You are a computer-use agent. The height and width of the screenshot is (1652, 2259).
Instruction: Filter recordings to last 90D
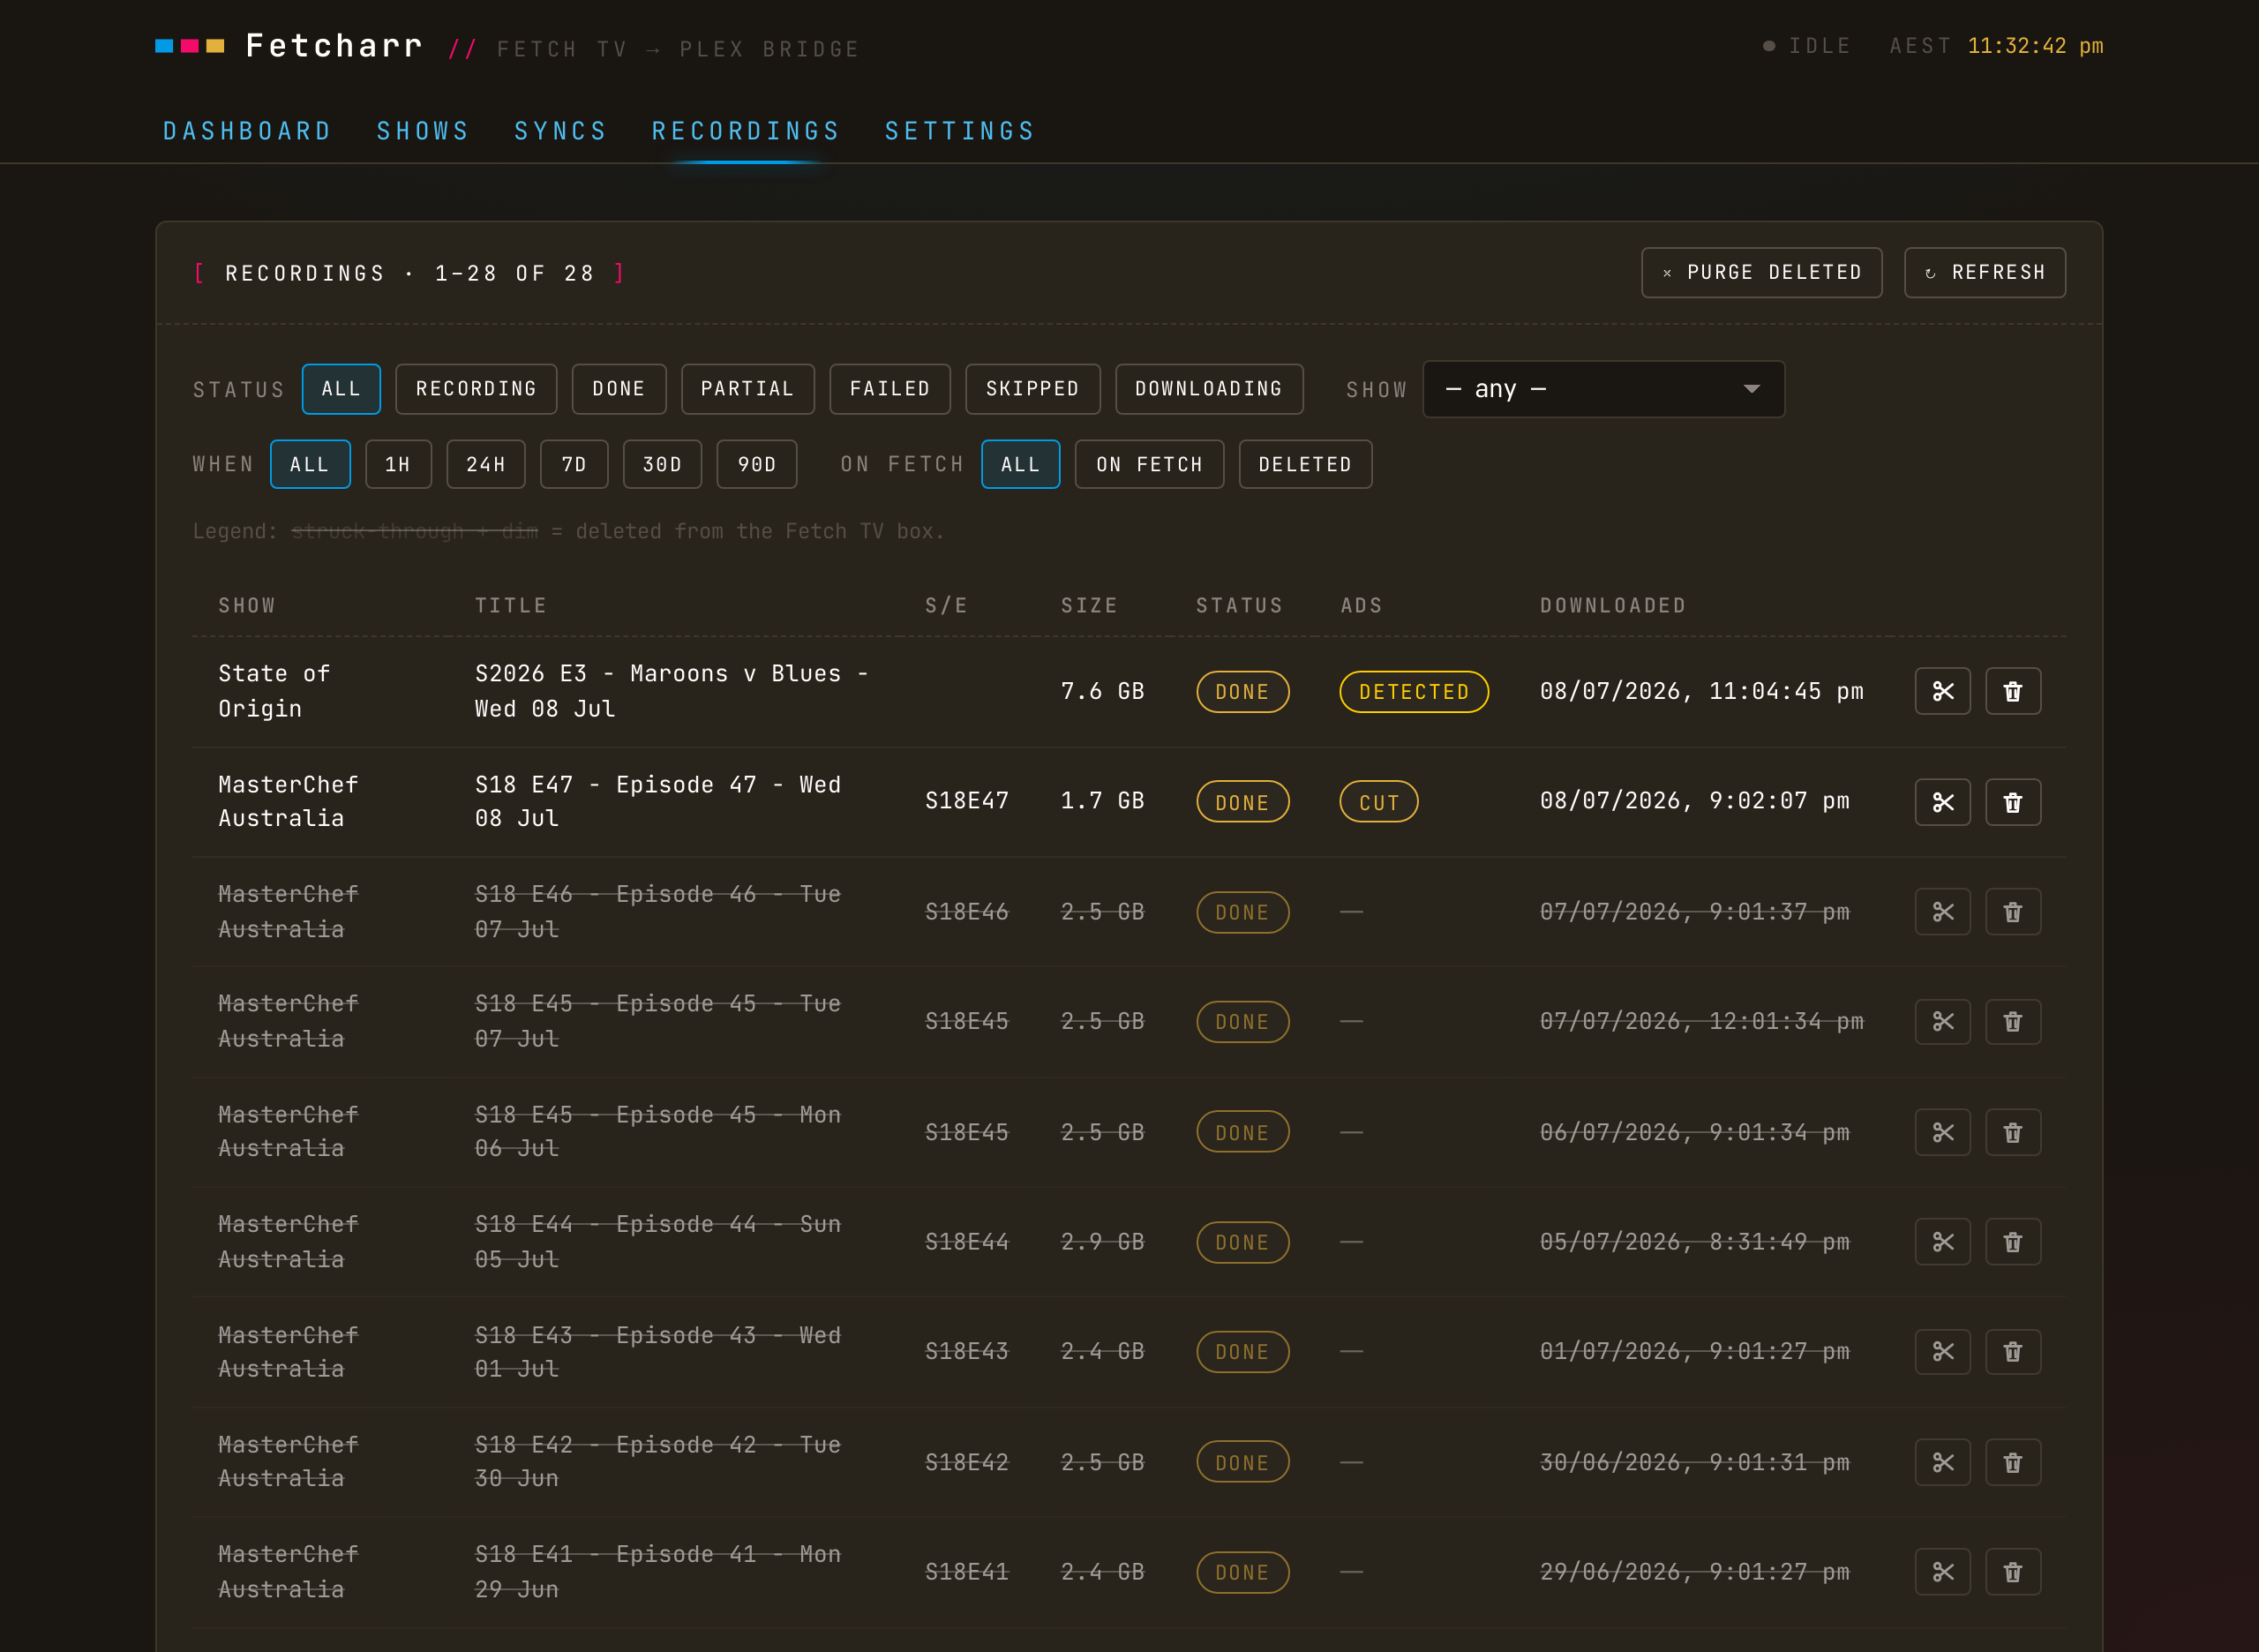pos(757,464)
